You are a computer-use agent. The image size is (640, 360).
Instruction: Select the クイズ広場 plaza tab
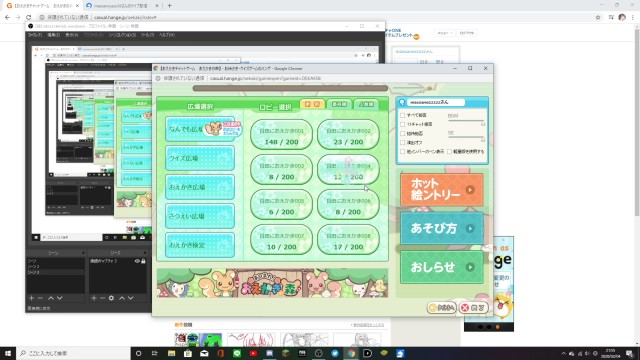200,158
